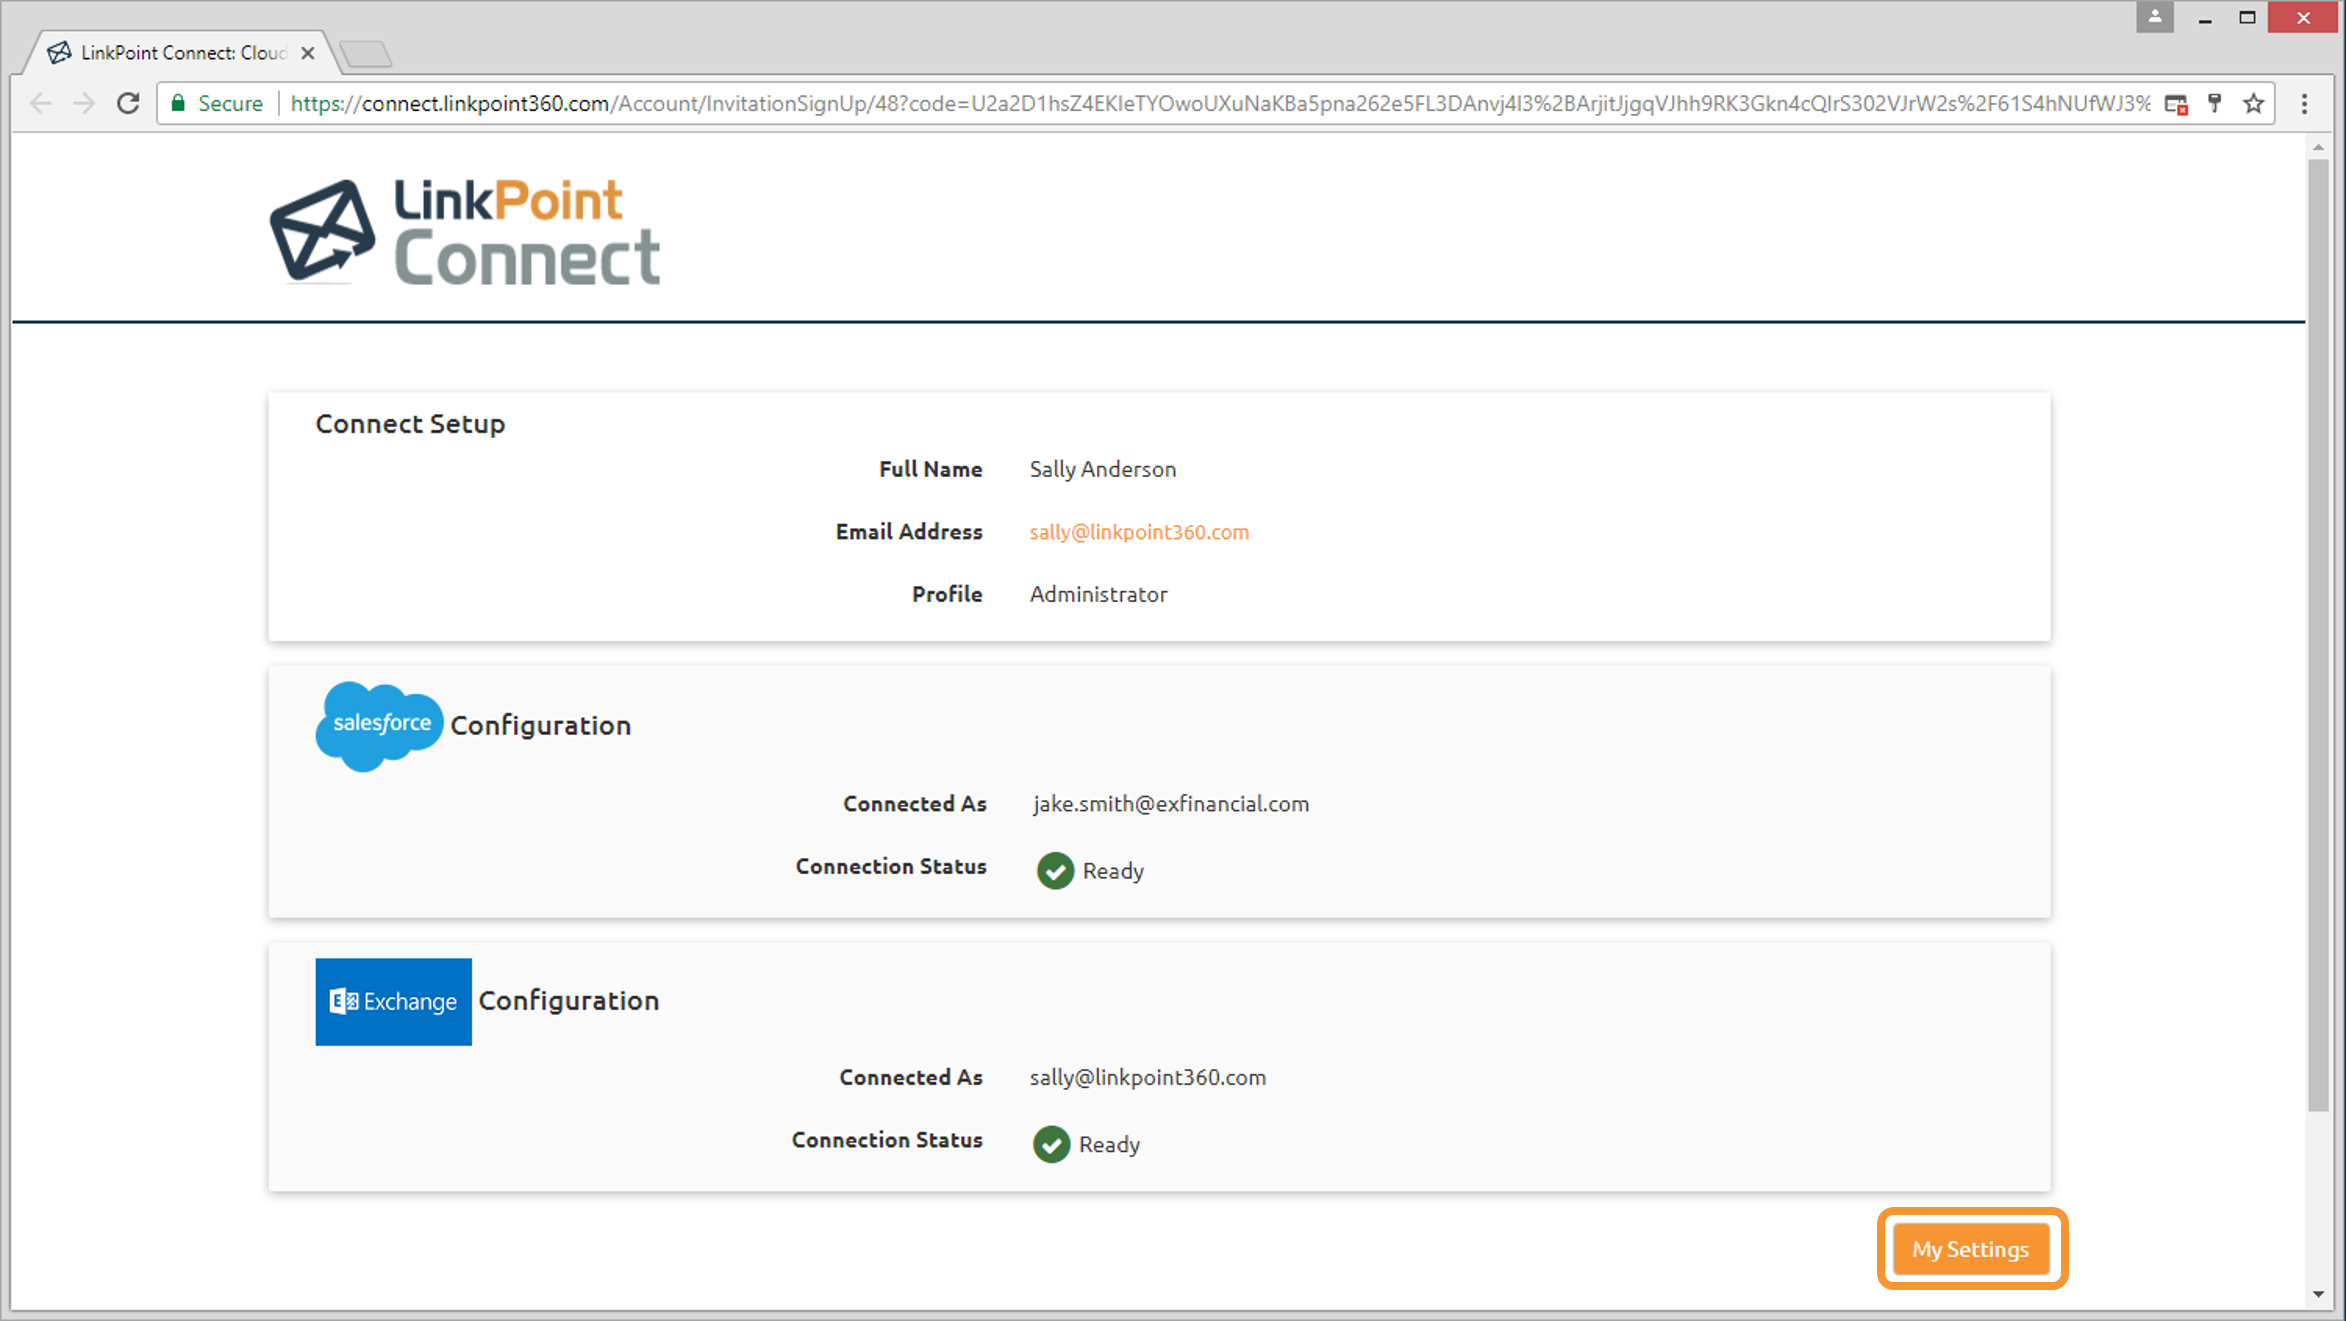Click the green Secure padlock icon
The image size is (2346, 1321).
click(178, 103)
